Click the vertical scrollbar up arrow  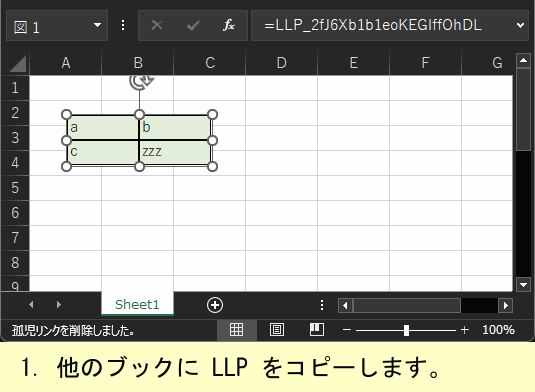click(x=523, y=61)
